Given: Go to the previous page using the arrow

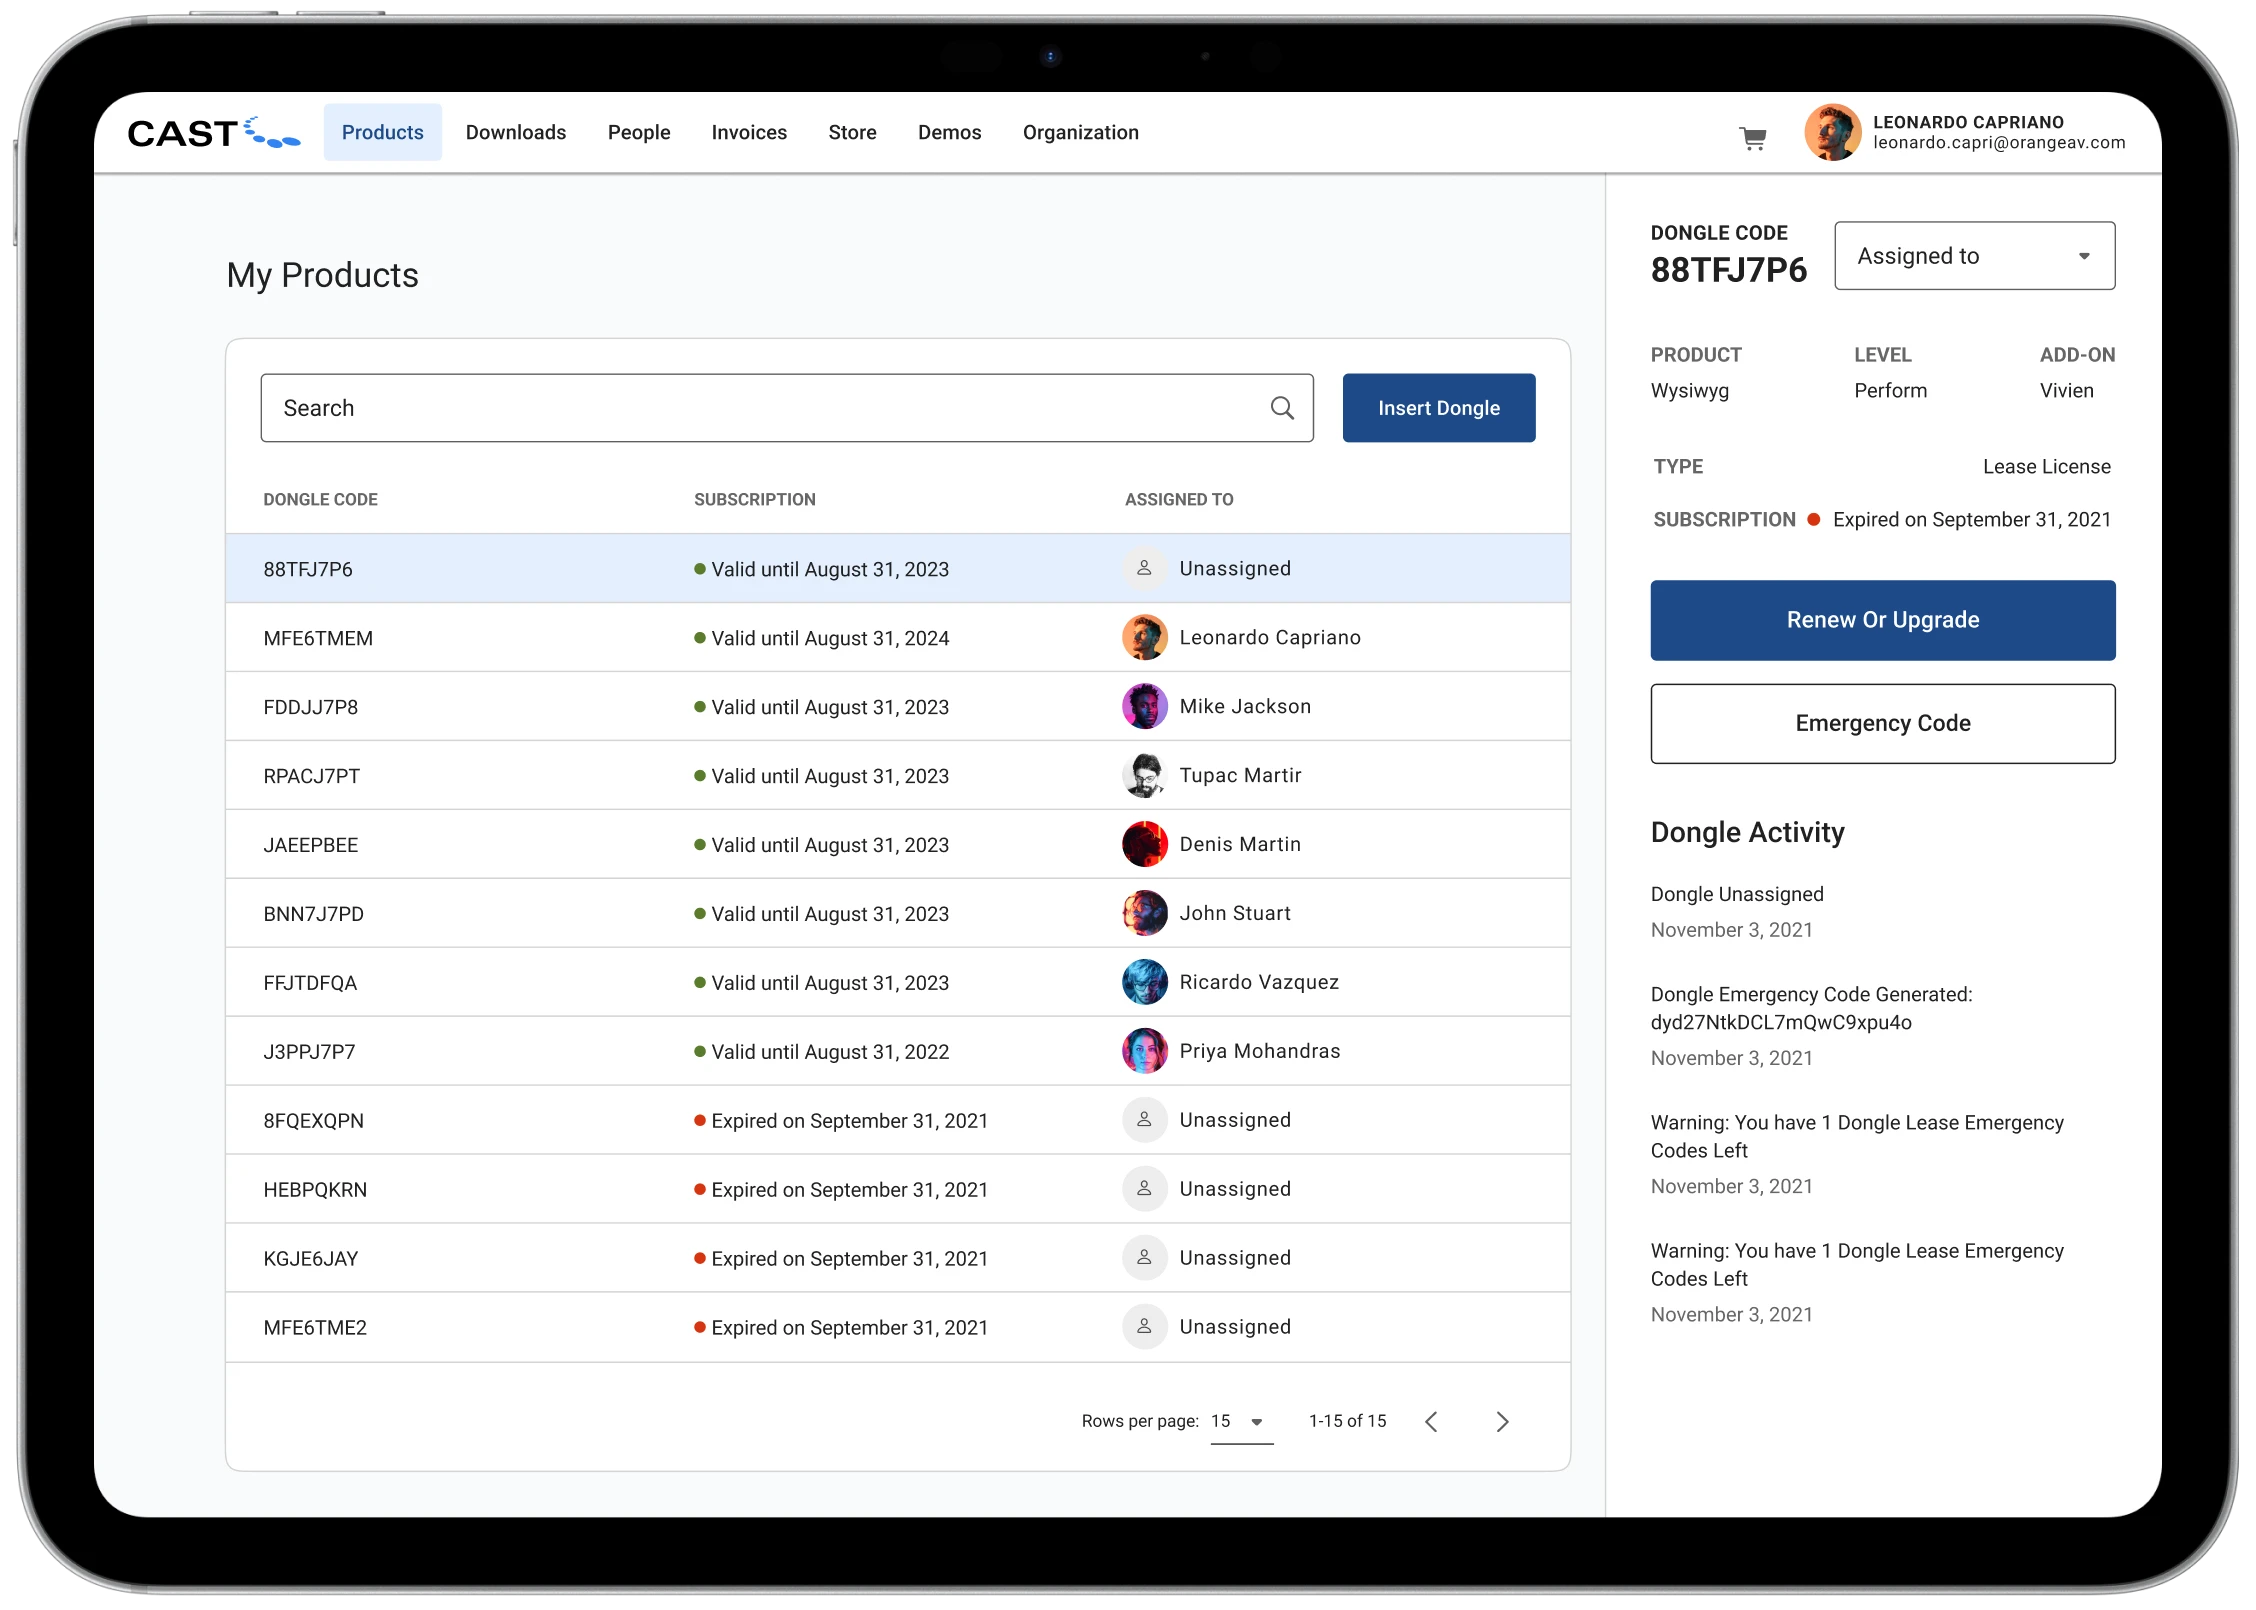Looking at the screenshot, I should tap(1431, 1422).
